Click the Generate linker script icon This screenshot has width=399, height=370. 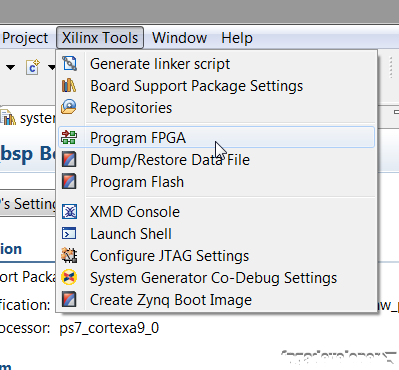tap(69, 64)
